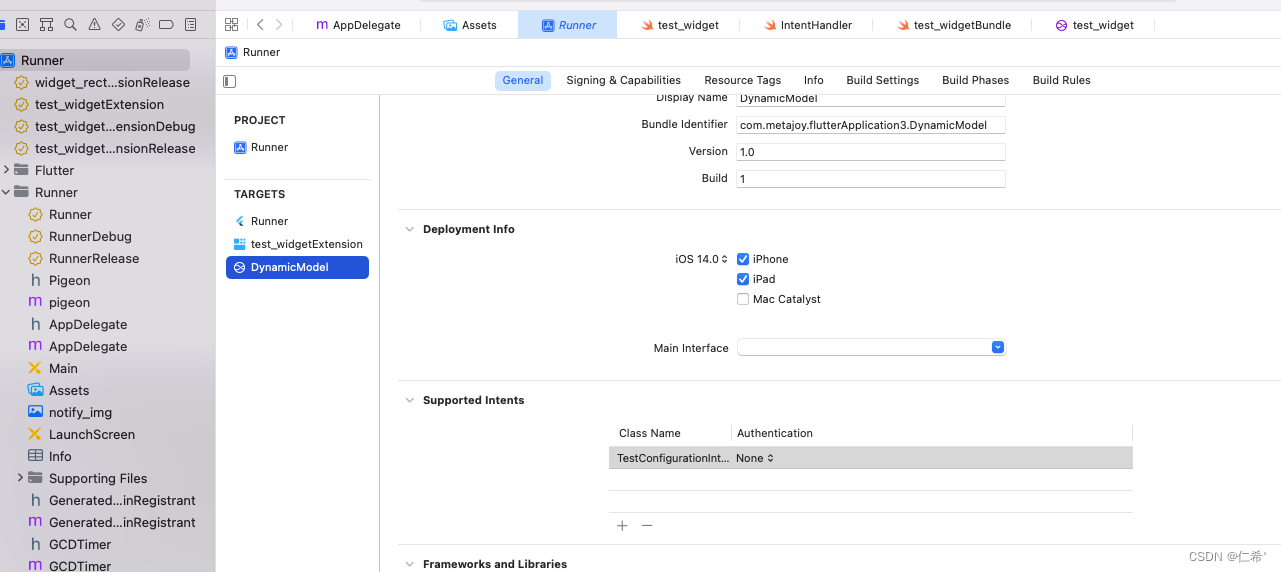Open the find navigator magnifier icon
The height and width of the screenshot is (572, 1281).
[x=70, y=24]
